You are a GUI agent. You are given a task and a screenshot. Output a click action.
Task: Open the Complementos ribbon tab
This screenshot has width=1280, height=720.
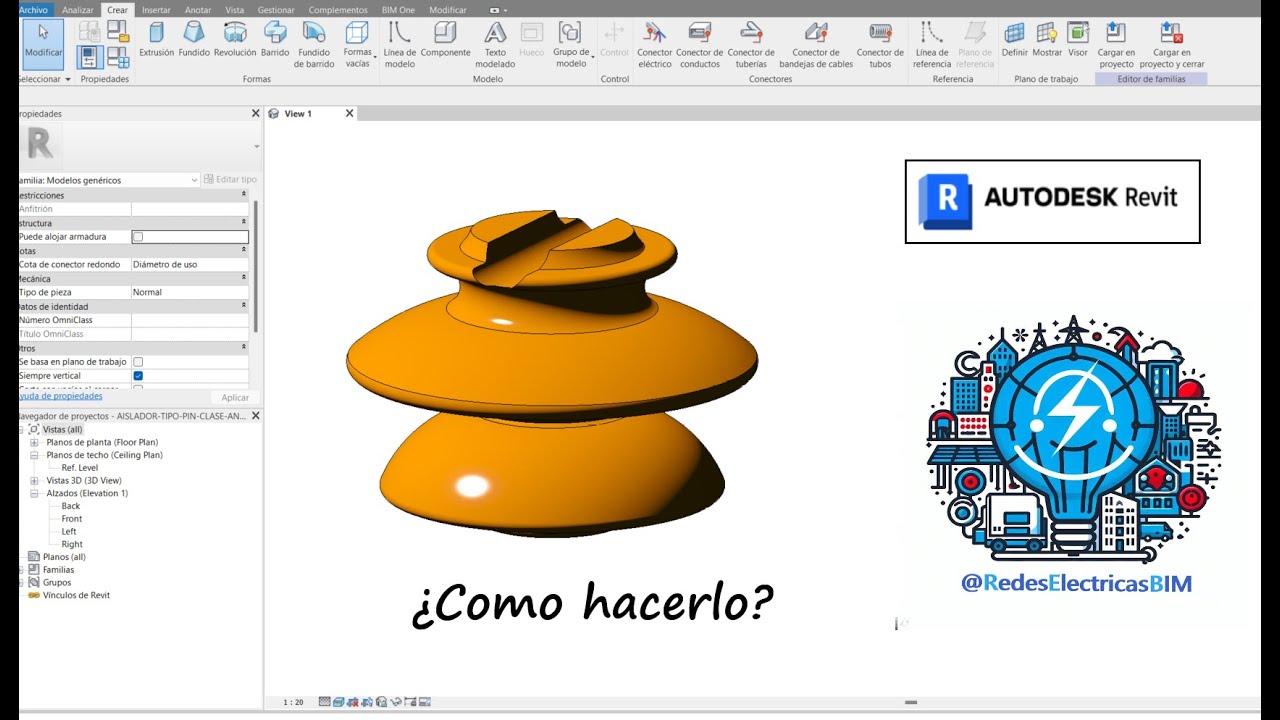338,10
